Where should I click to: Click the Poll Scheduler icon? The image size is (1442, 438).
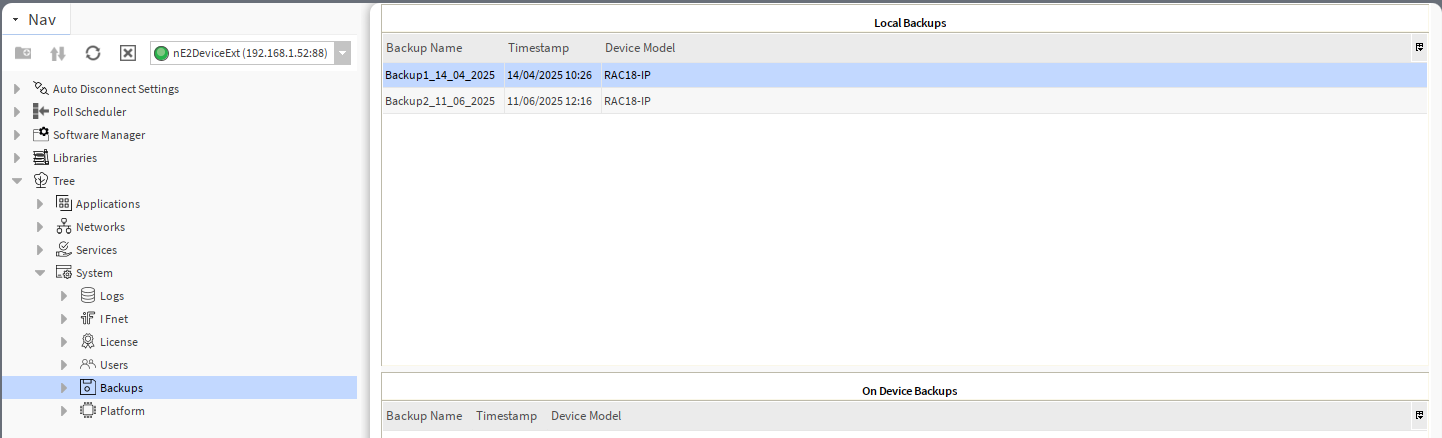pyautogui.click(x=41, y=111)
